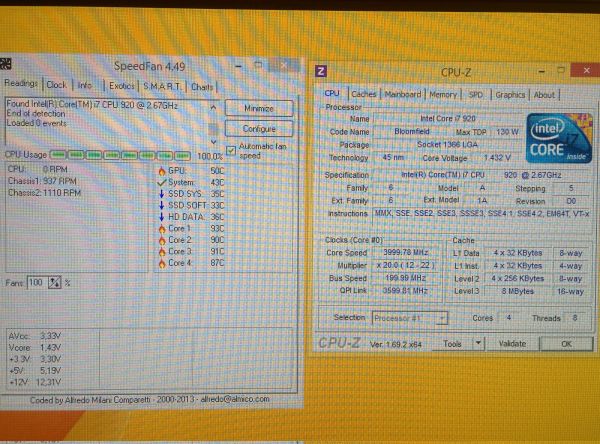Image resolution: width=600 pixels, height=444 pixels.
Task: Switch to the Exotics tab
Action: click(x=121, y=86)
